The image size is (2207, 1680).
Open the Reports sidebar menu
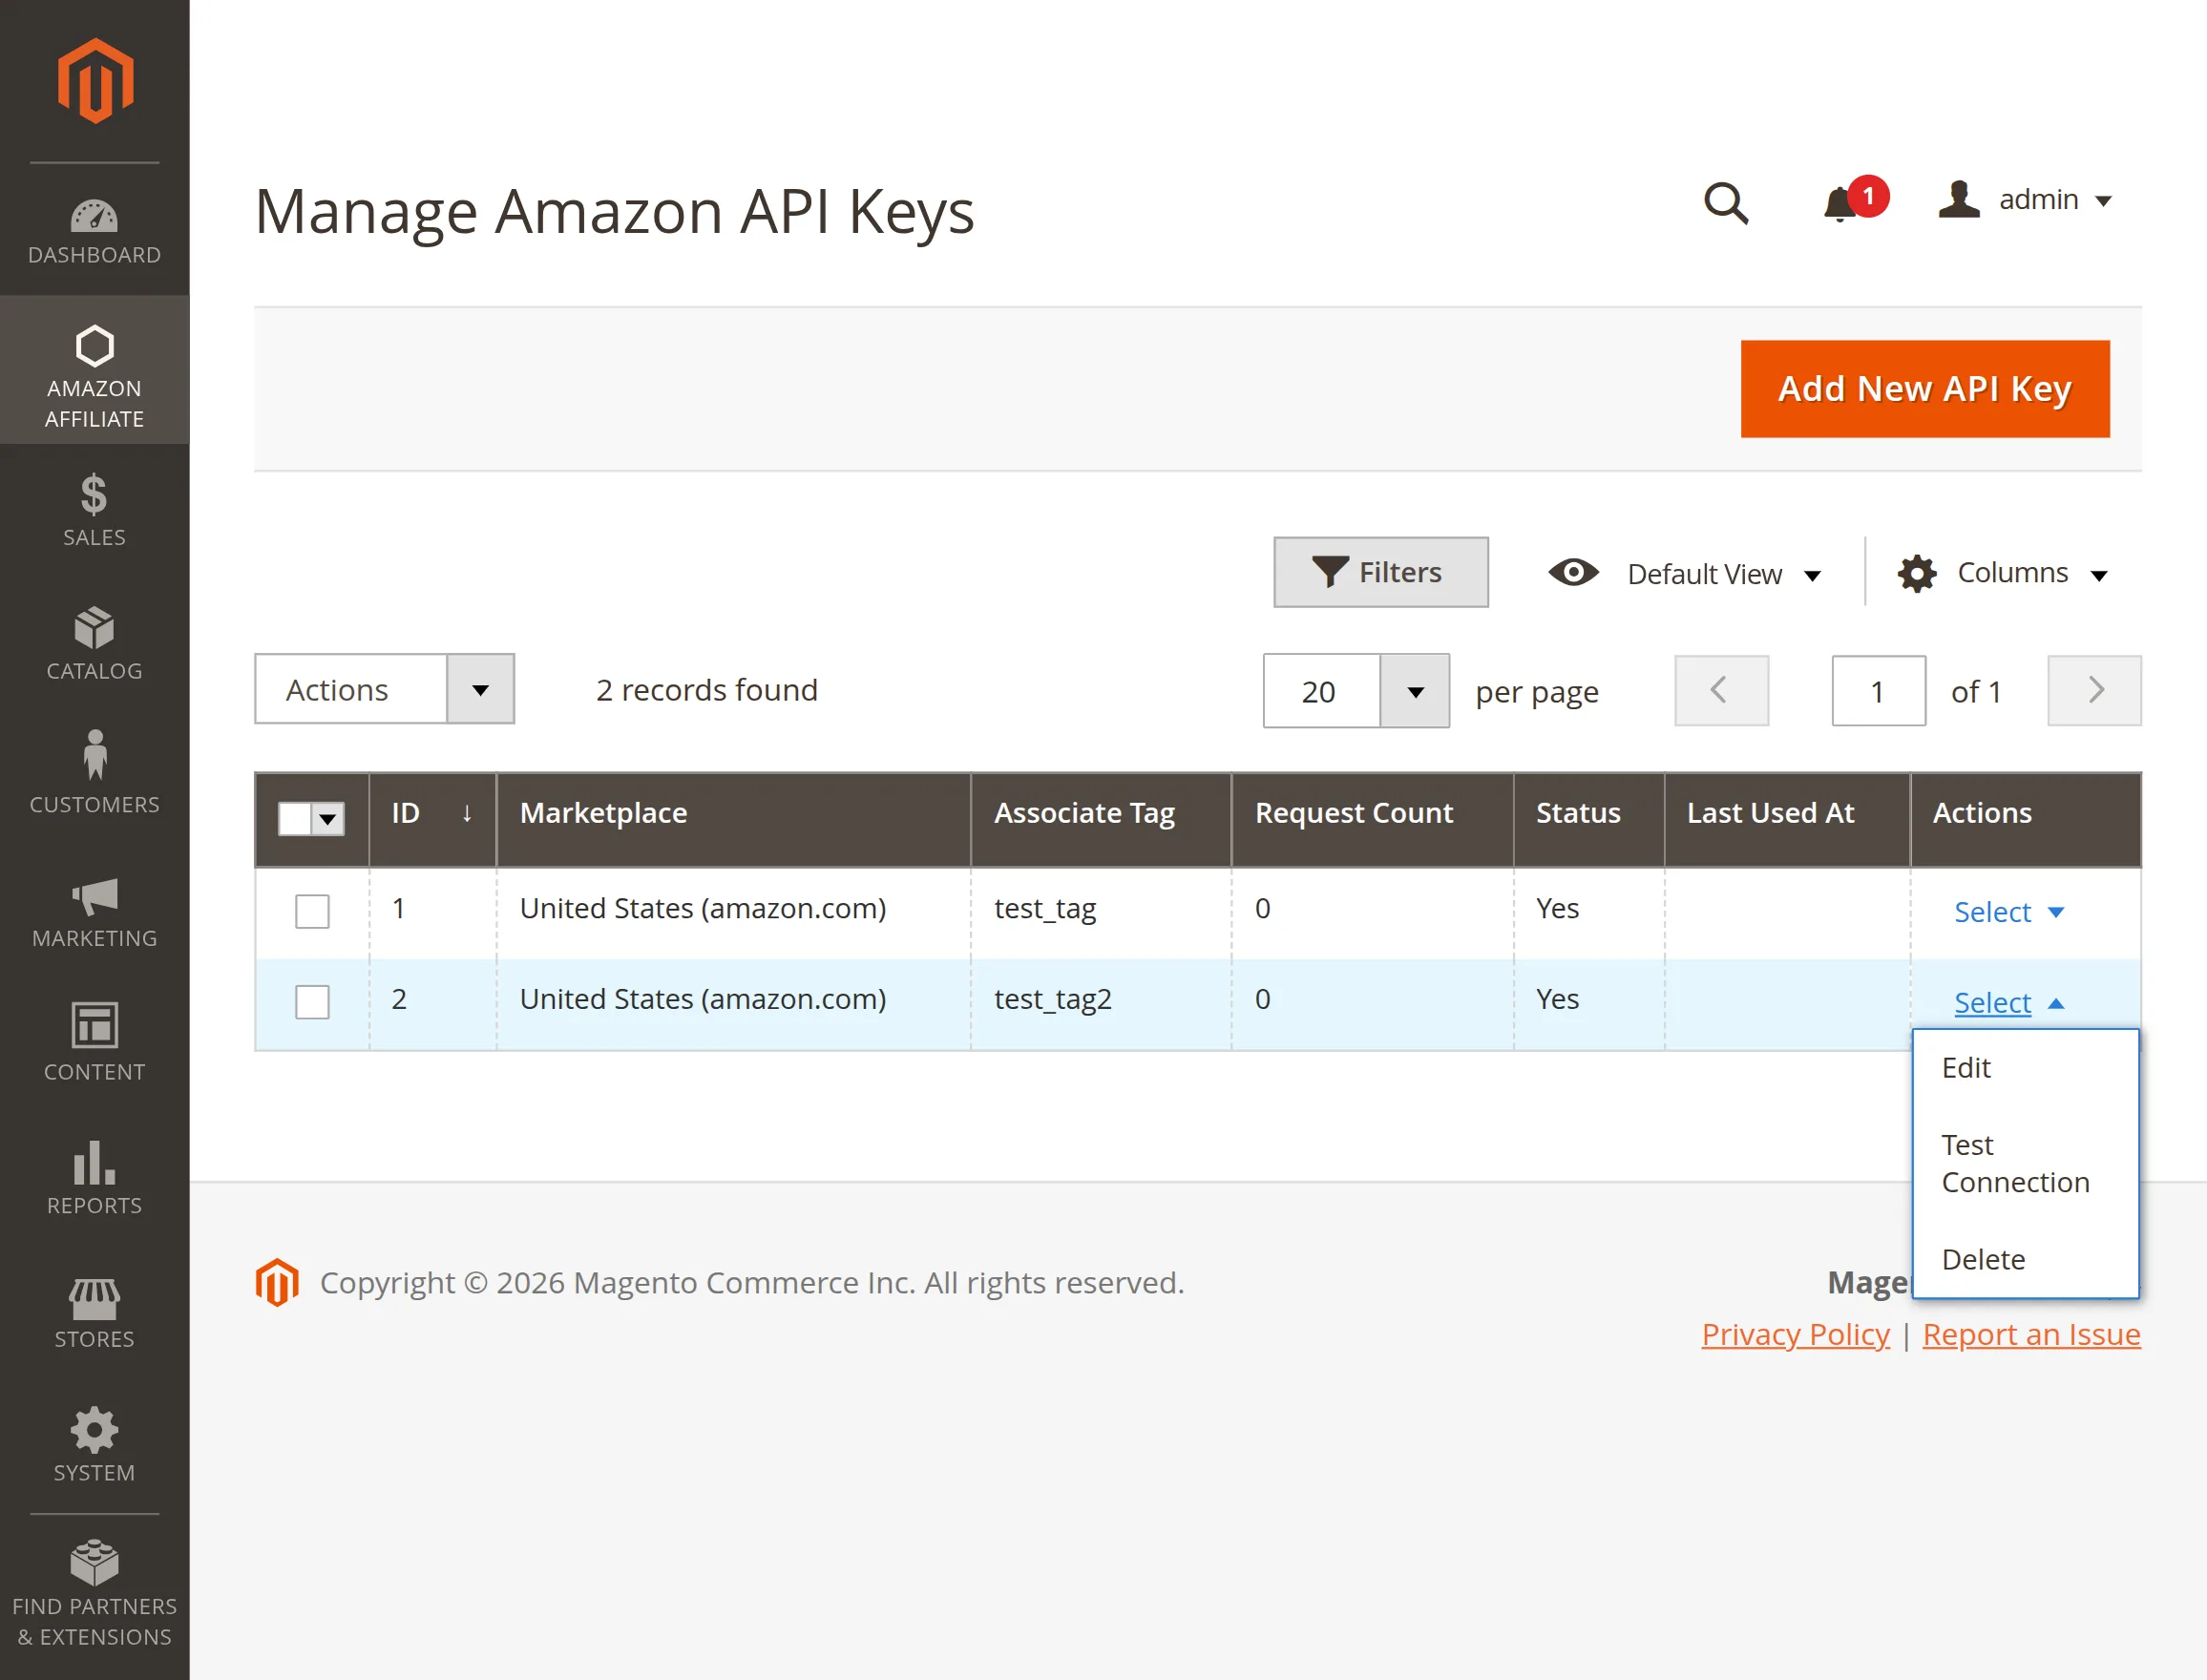pyautogui.click(x=94, y=1178)
